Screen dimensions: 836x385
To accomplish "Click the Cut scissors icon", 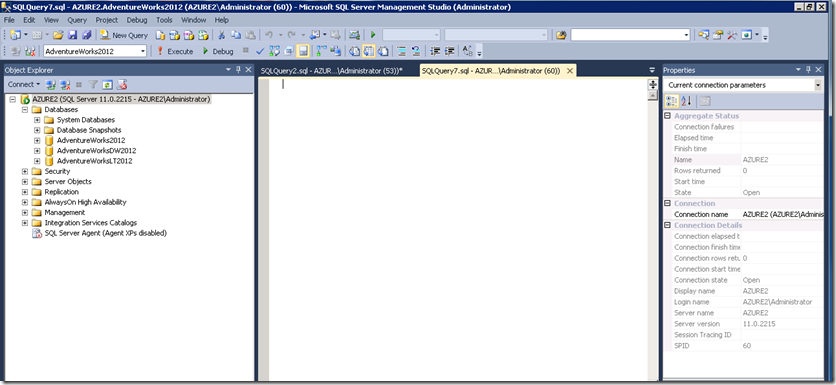I will tap(221, 35).
